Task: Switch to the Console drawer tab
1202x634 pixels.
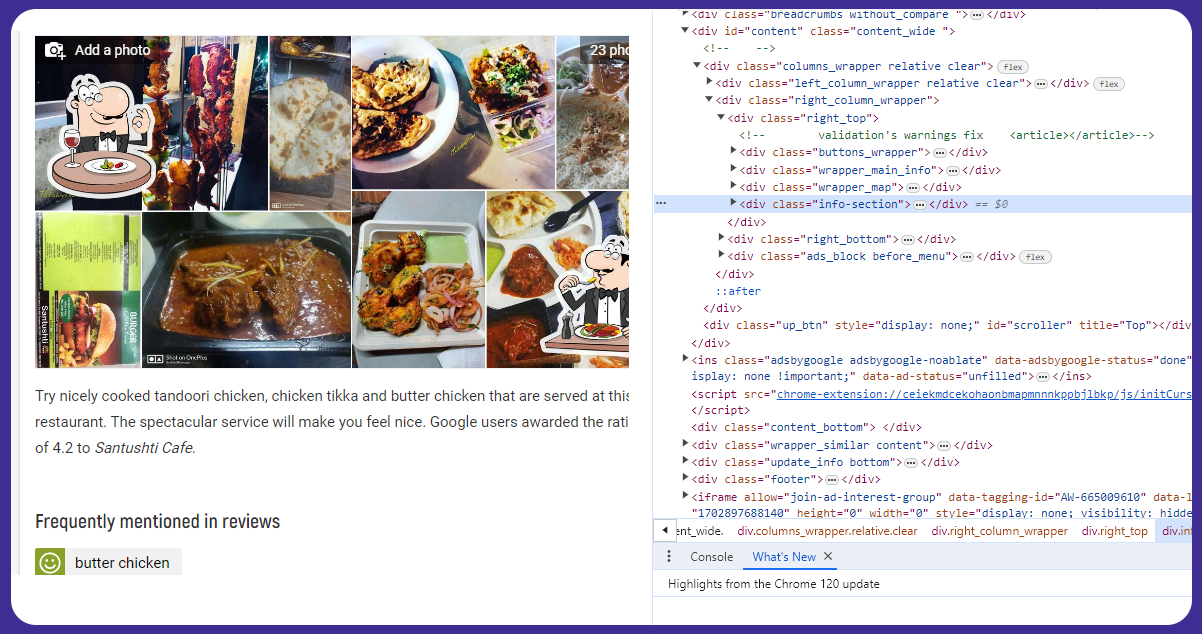Action: click(x=711, y=557)
